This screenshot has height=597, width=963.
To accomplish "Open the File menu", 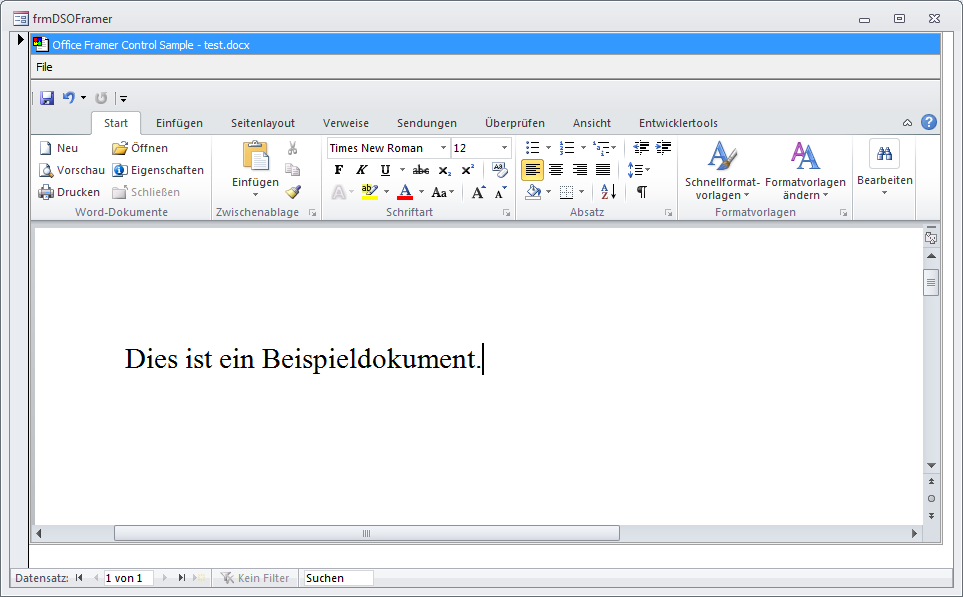I will pos(44,67).
